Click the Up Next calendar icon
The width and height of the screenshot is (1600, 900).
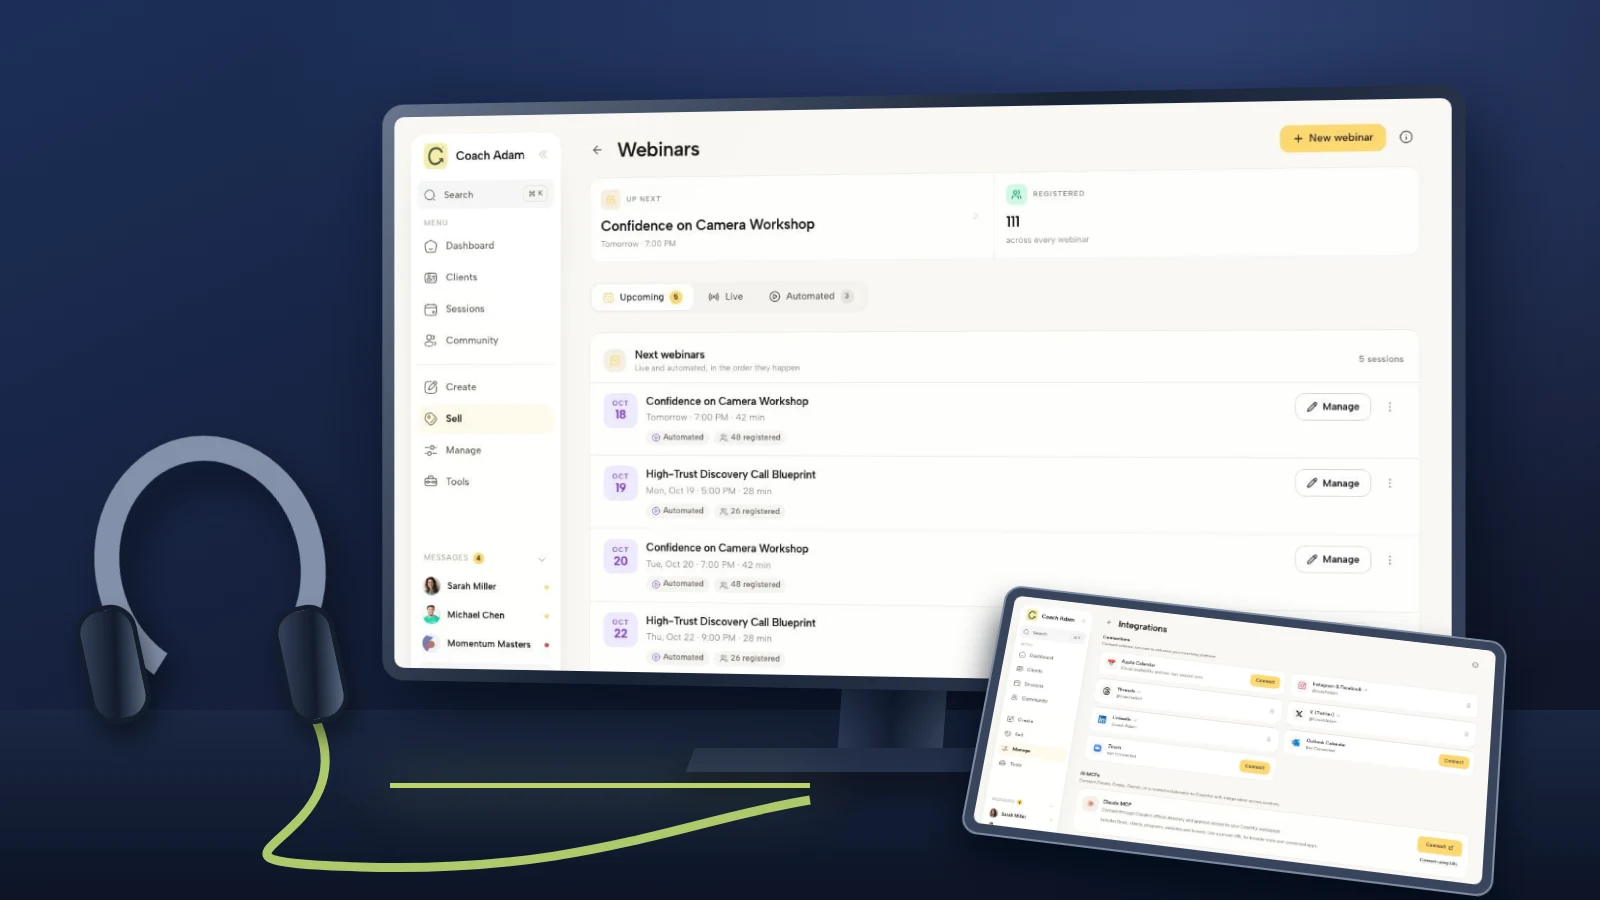pyautogui.click(x=610, y=199)
